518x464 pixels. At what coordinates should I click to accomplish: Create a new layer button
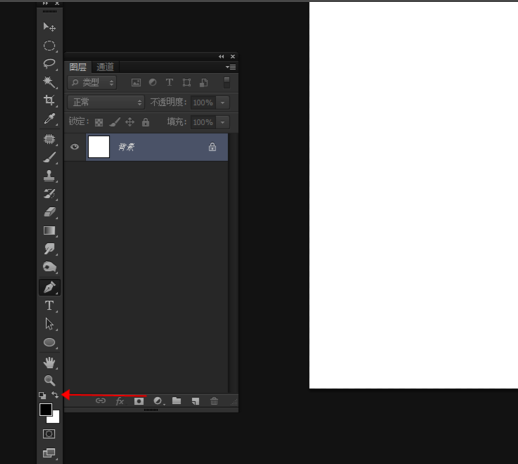(x=195, y=401)
